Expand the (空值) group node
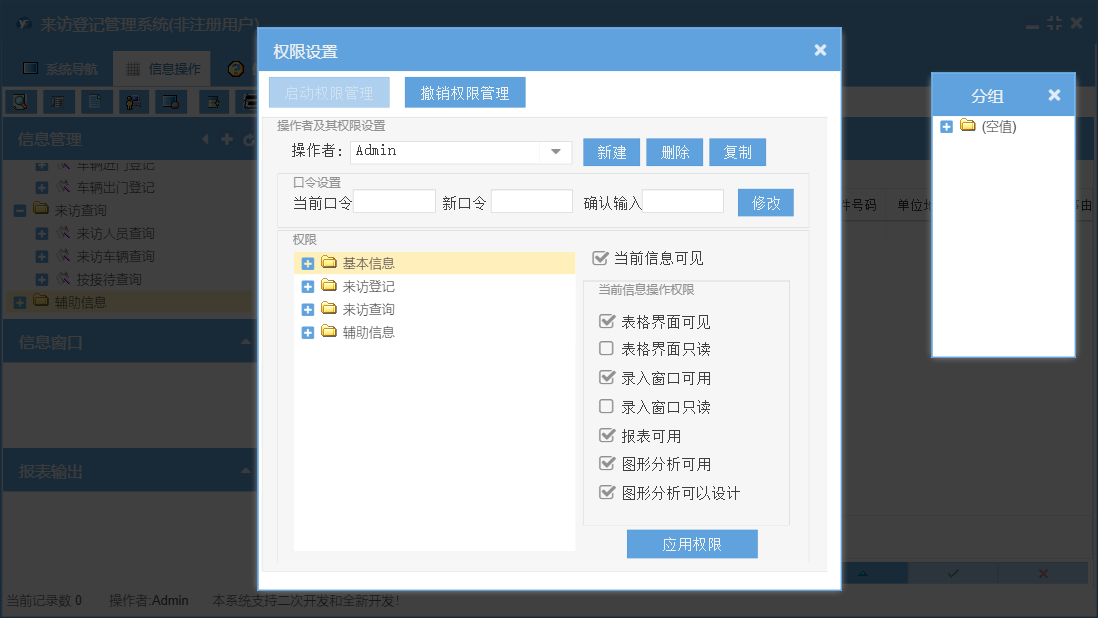 [946, 126]
